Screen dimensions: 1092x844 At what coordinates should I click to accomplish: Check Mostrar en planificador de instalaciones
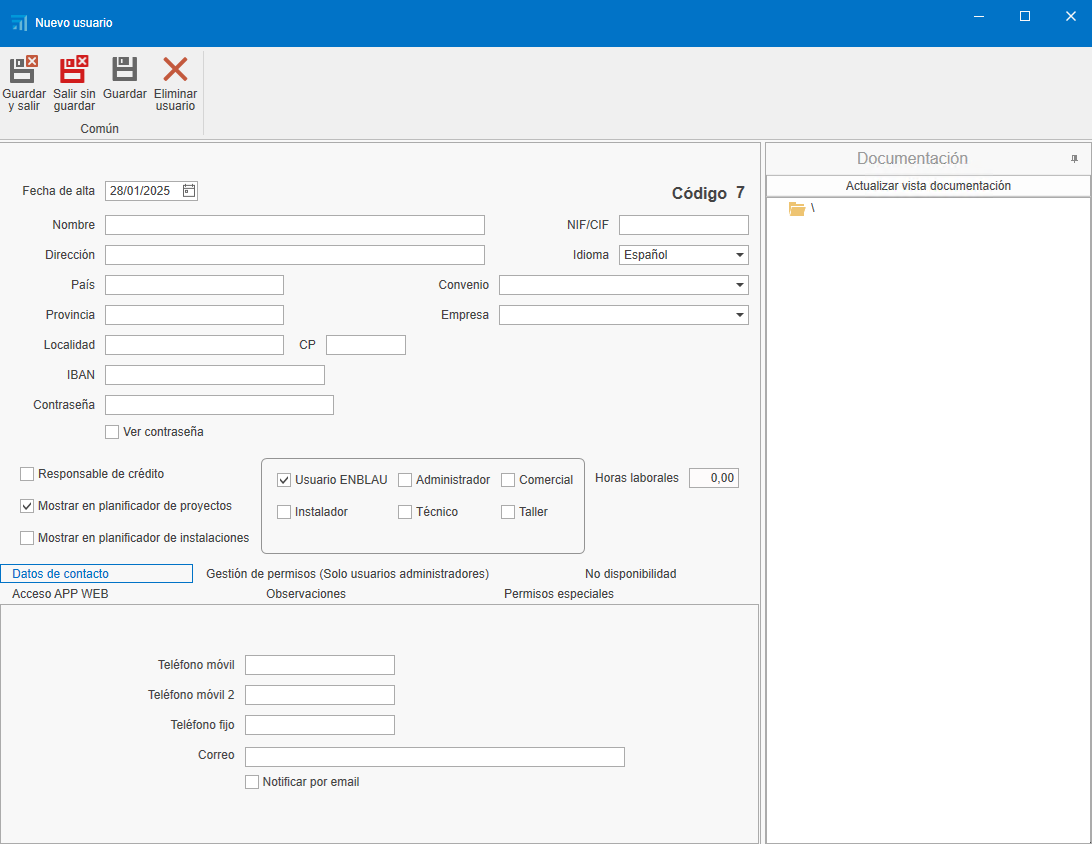tap(27, 538)
